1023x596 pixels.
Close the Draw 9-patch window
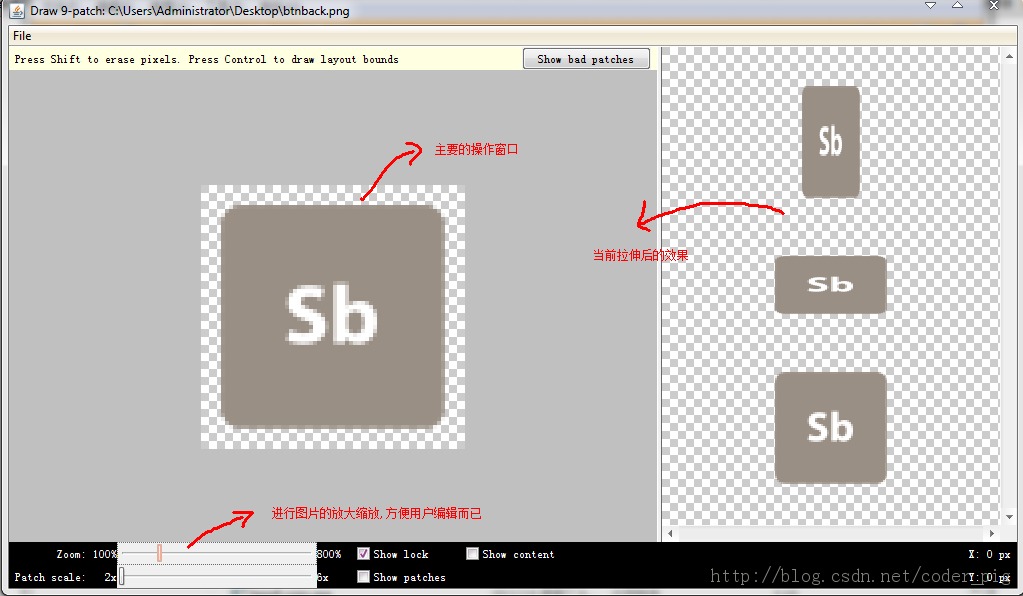[x=994, y=6]
